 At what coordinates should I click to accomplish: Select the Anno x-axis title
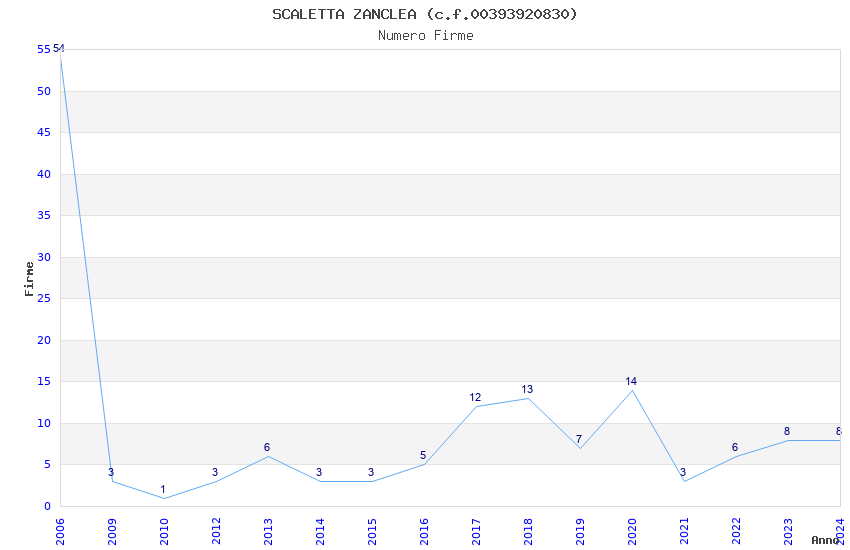point(825,540)
